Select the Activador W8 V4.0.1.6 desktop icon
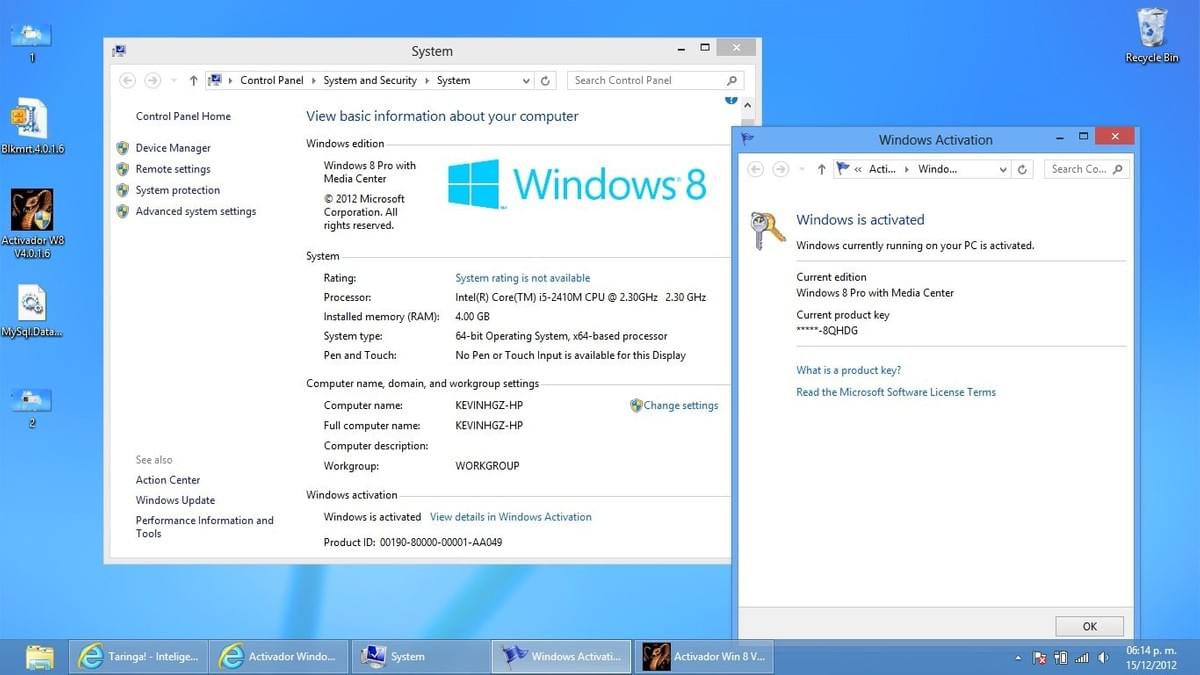 pyautogui.click(x=32, y=224)
